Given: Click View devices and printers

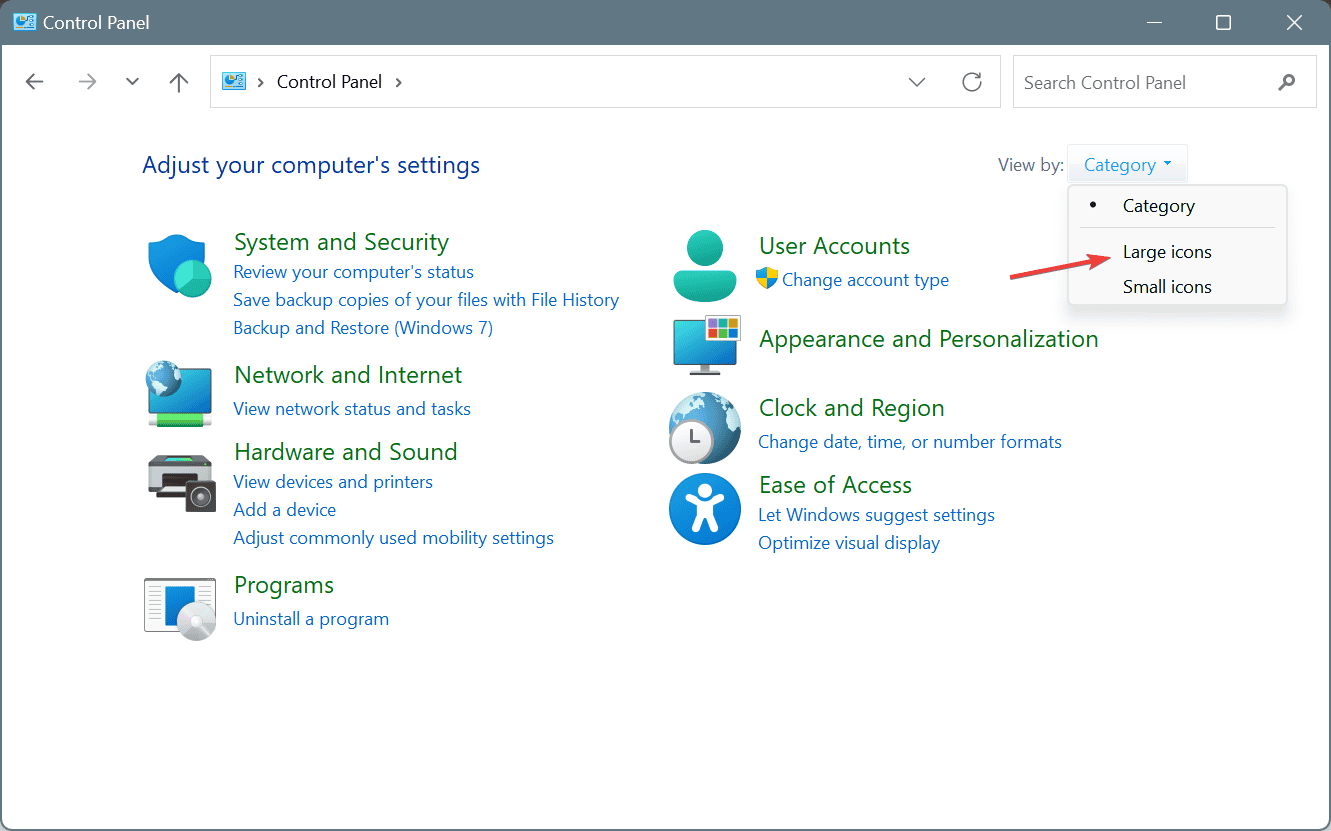Looking at the screenshot, I should pyautogui.click(x=333, y=482).
